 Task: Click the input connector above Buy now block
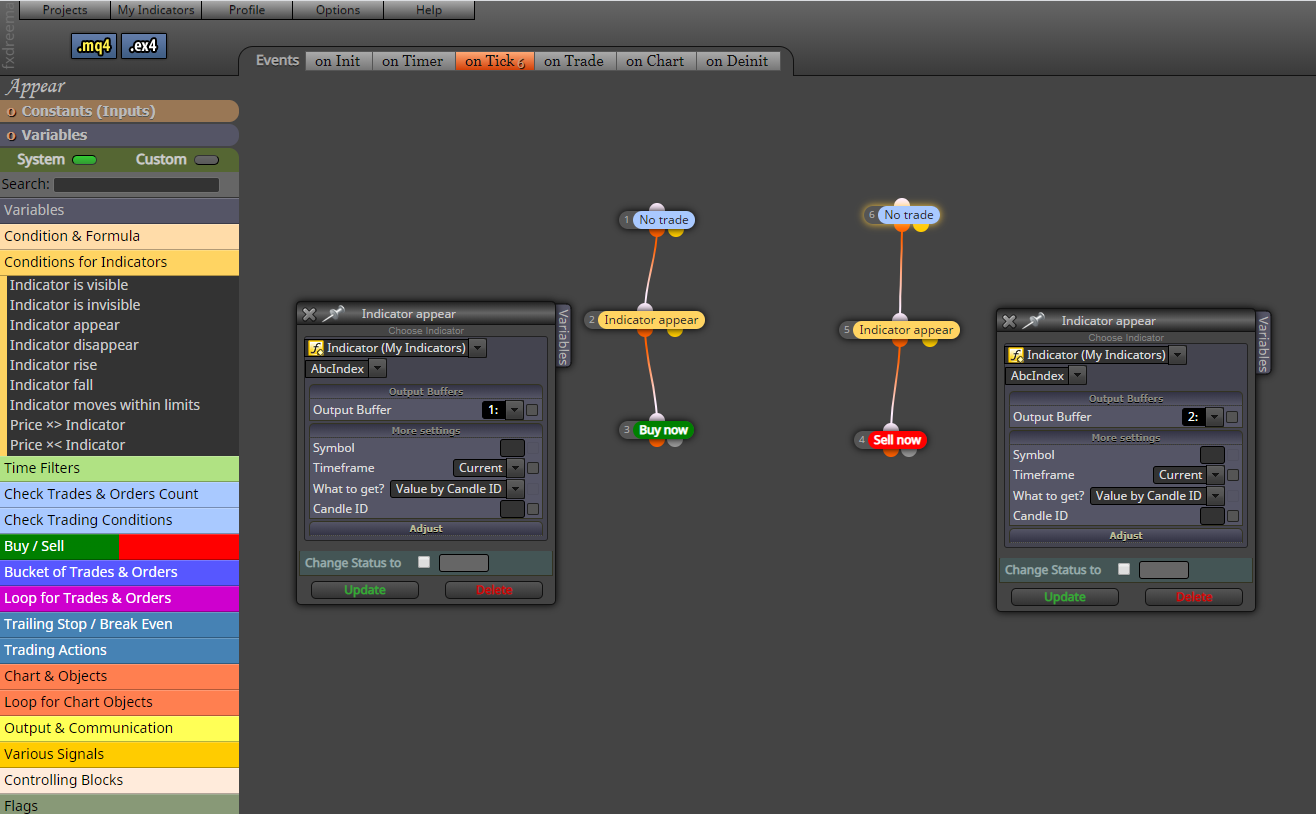pyautogui.click(x=656, y=419)
